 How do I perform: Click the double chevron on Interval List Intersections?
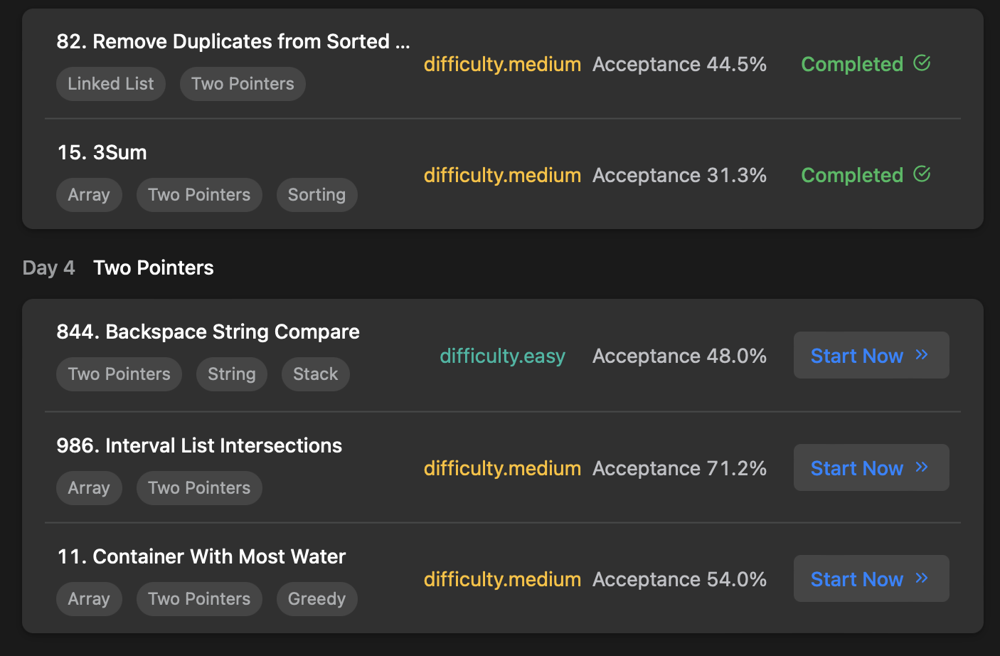click(x=922, y=467)
